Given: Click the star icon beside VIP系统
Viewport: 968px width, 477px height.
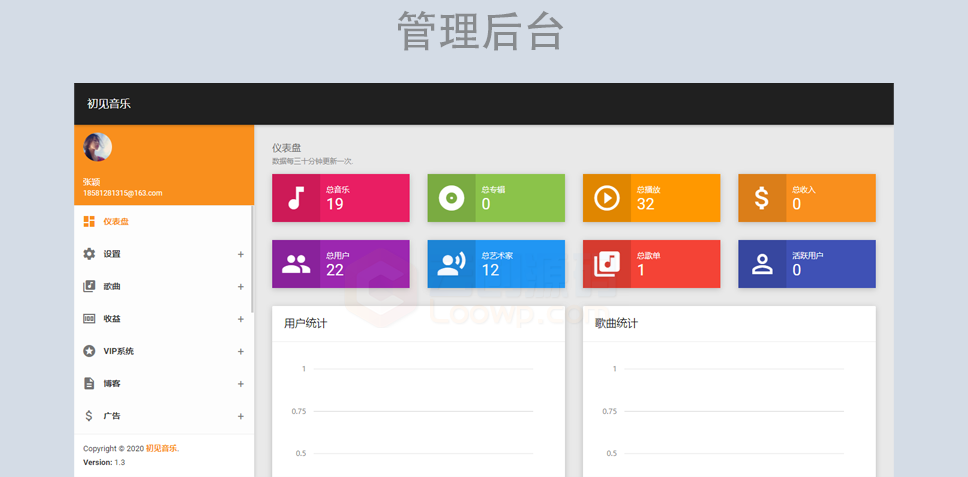Looking at the screenshot, I should pyautogui.click(x=89, y=351).
